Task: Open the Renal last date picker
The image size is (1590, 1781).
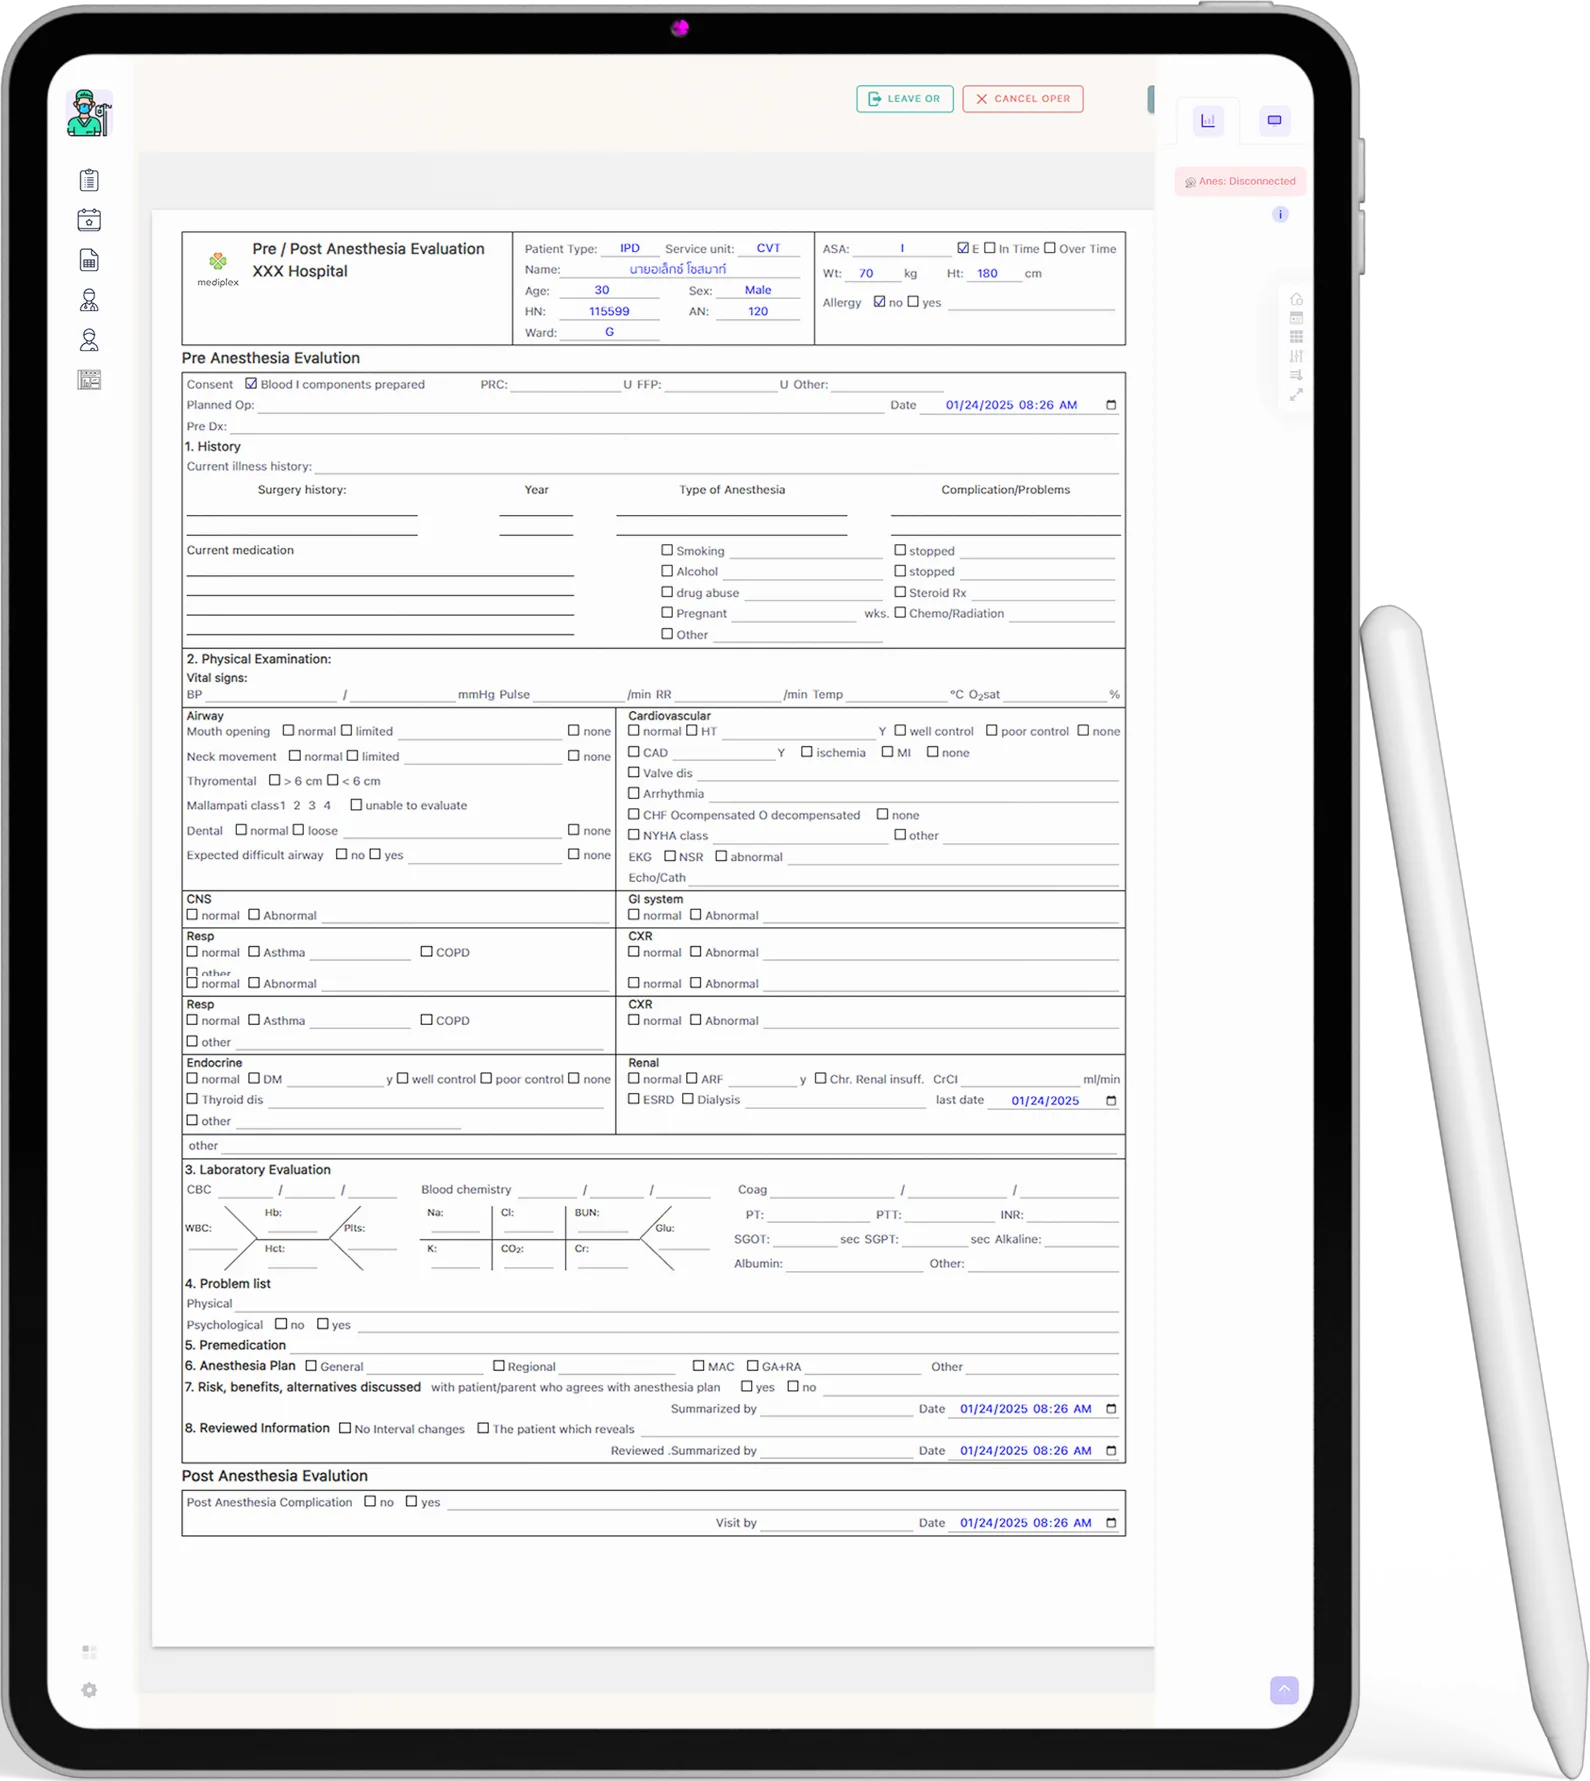Action: tap(1110, 1101)
